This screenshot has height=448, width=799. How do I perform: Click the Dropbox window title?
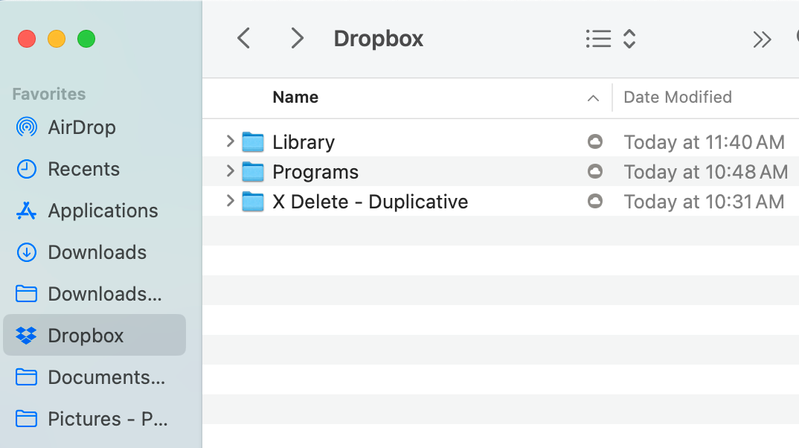(x=378, y=39)
